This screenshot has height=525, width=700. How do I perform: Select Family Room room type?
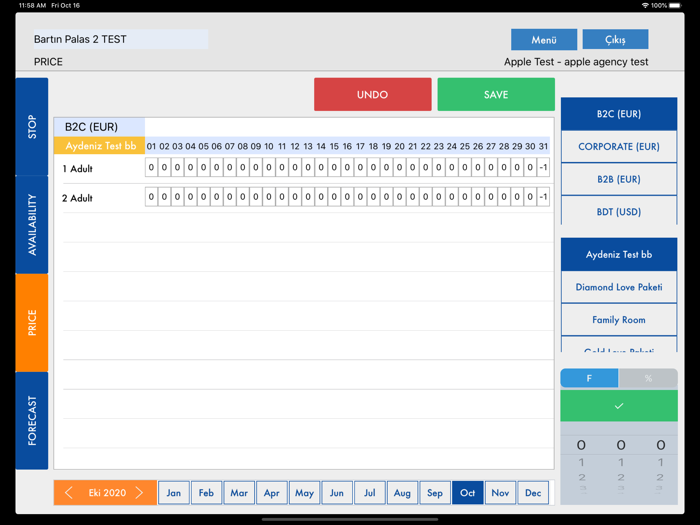(x=619, y=320)
